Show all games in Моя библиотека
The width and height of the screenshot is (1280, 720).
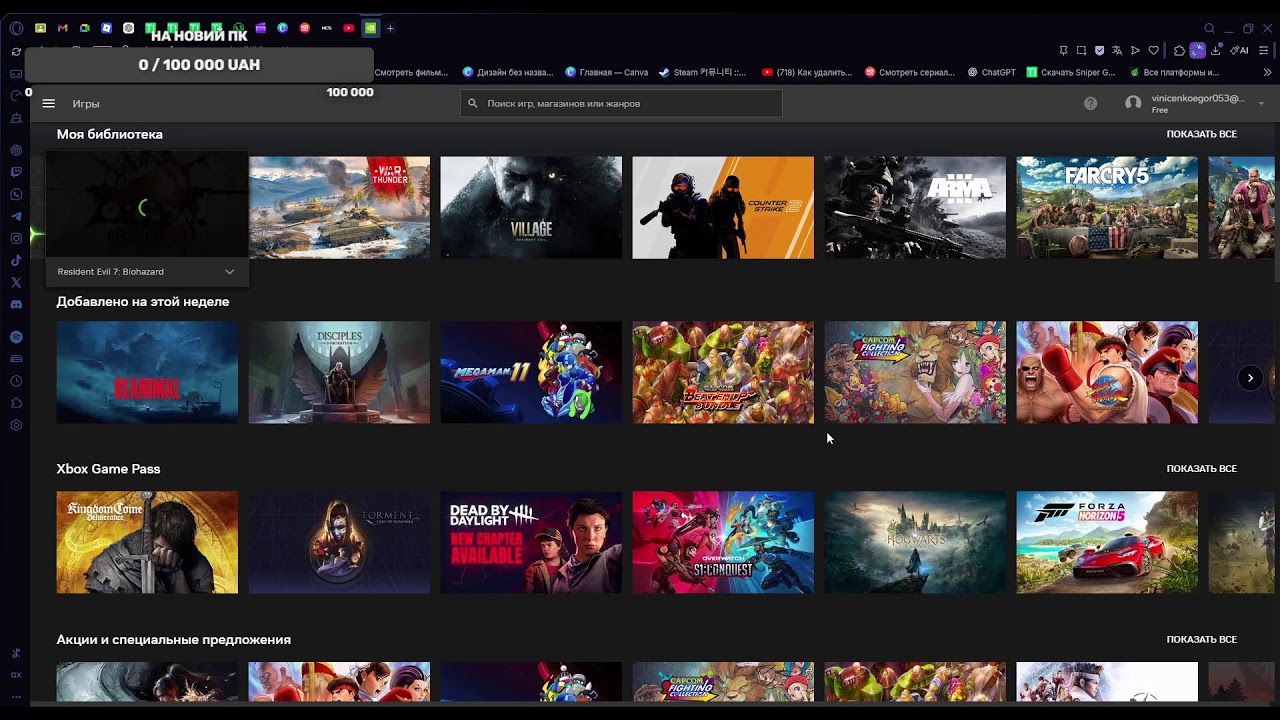1201,134
